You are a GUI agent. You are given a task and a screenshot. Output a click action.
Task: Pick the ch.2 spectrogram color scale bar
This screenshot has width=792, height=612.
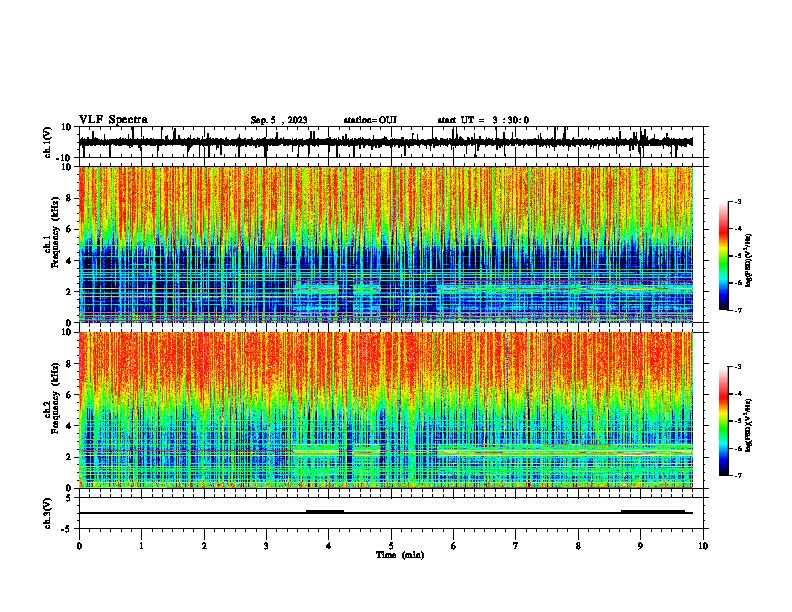pyautogui.click(x=723, y=421)
